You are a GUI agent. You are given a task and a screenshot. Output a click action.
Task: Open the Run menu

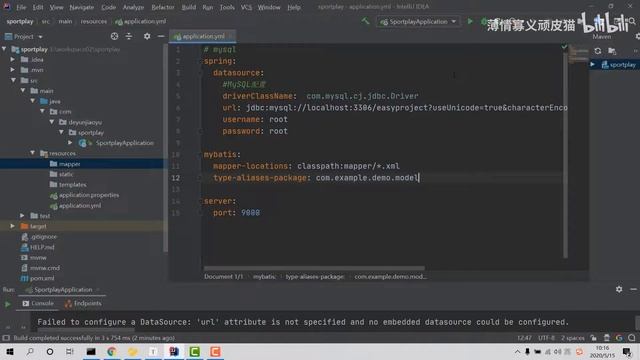[x=207, y=7]
